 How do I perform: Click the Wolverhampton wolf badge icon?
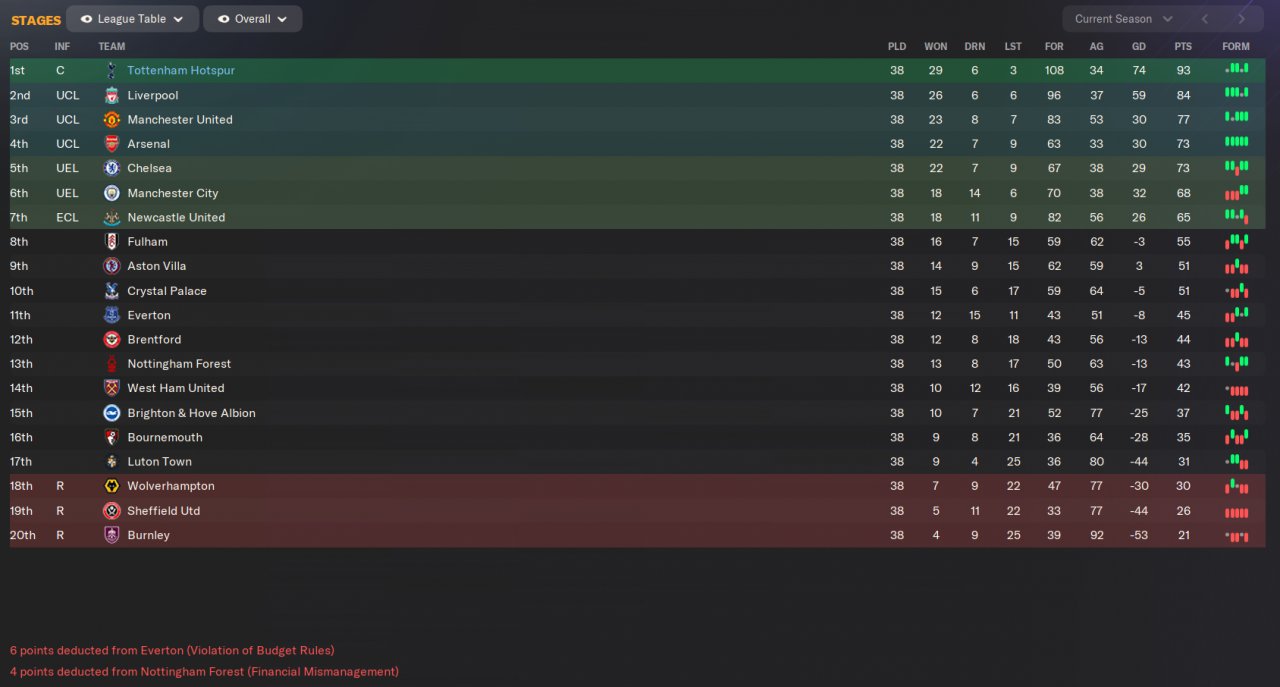click(x=111, y=486)
